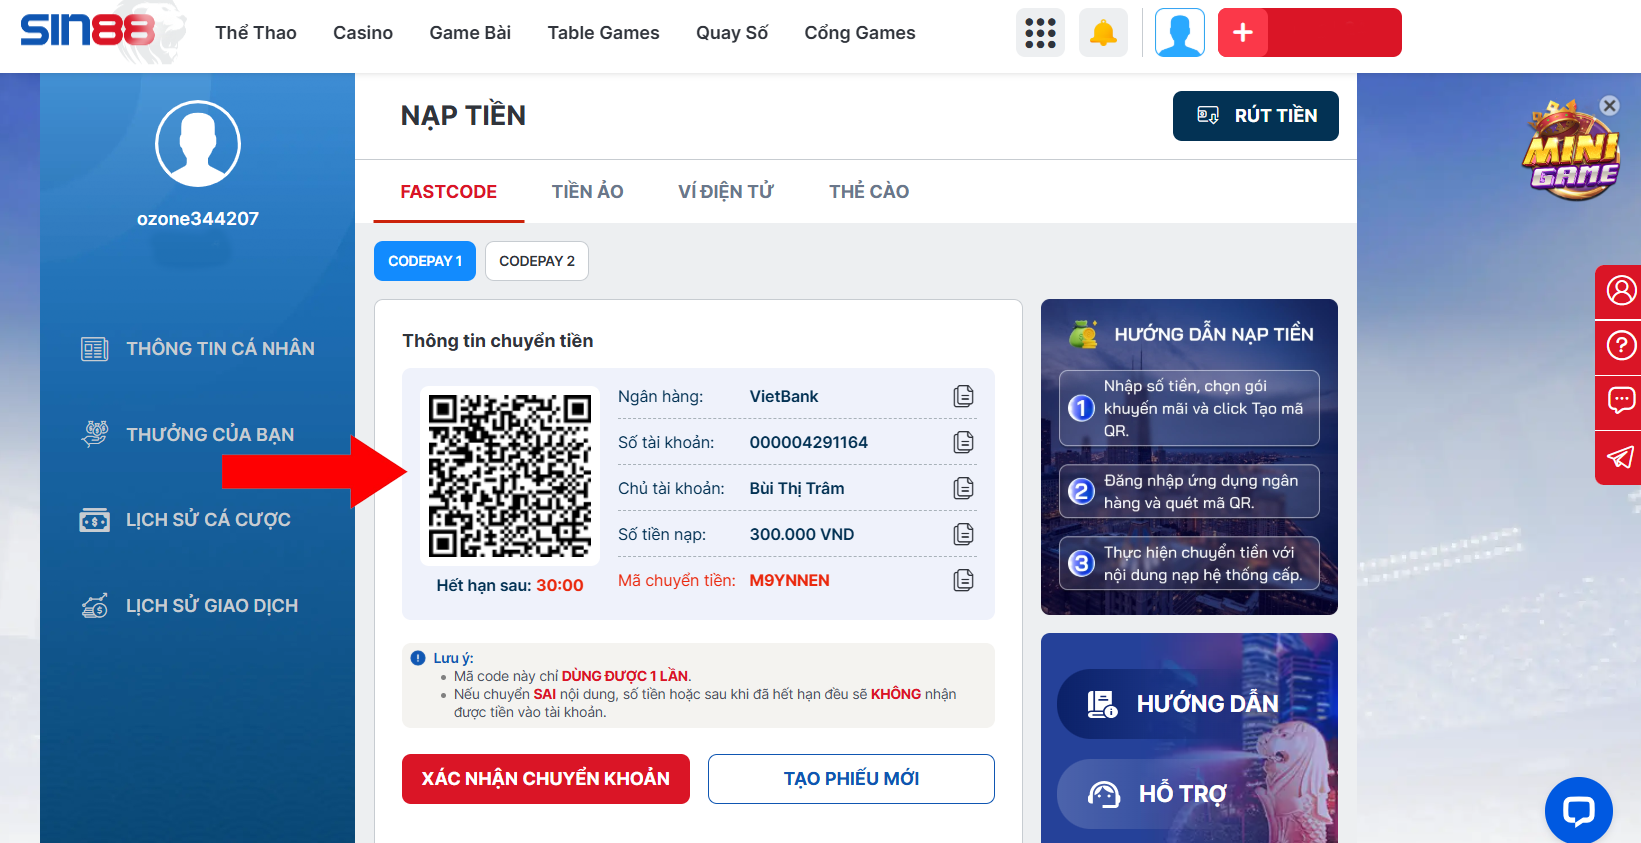1641x843 pixels.
Task: Open the help question mark icon
Action: [x=1620, y=346]
